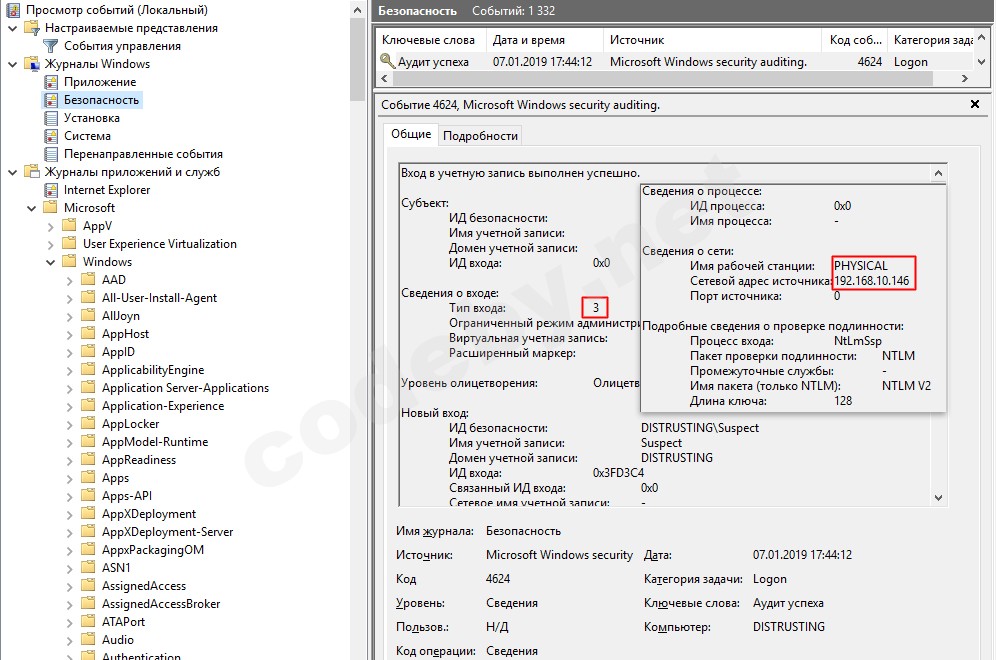Click the Установка log icon

[51, 118]
